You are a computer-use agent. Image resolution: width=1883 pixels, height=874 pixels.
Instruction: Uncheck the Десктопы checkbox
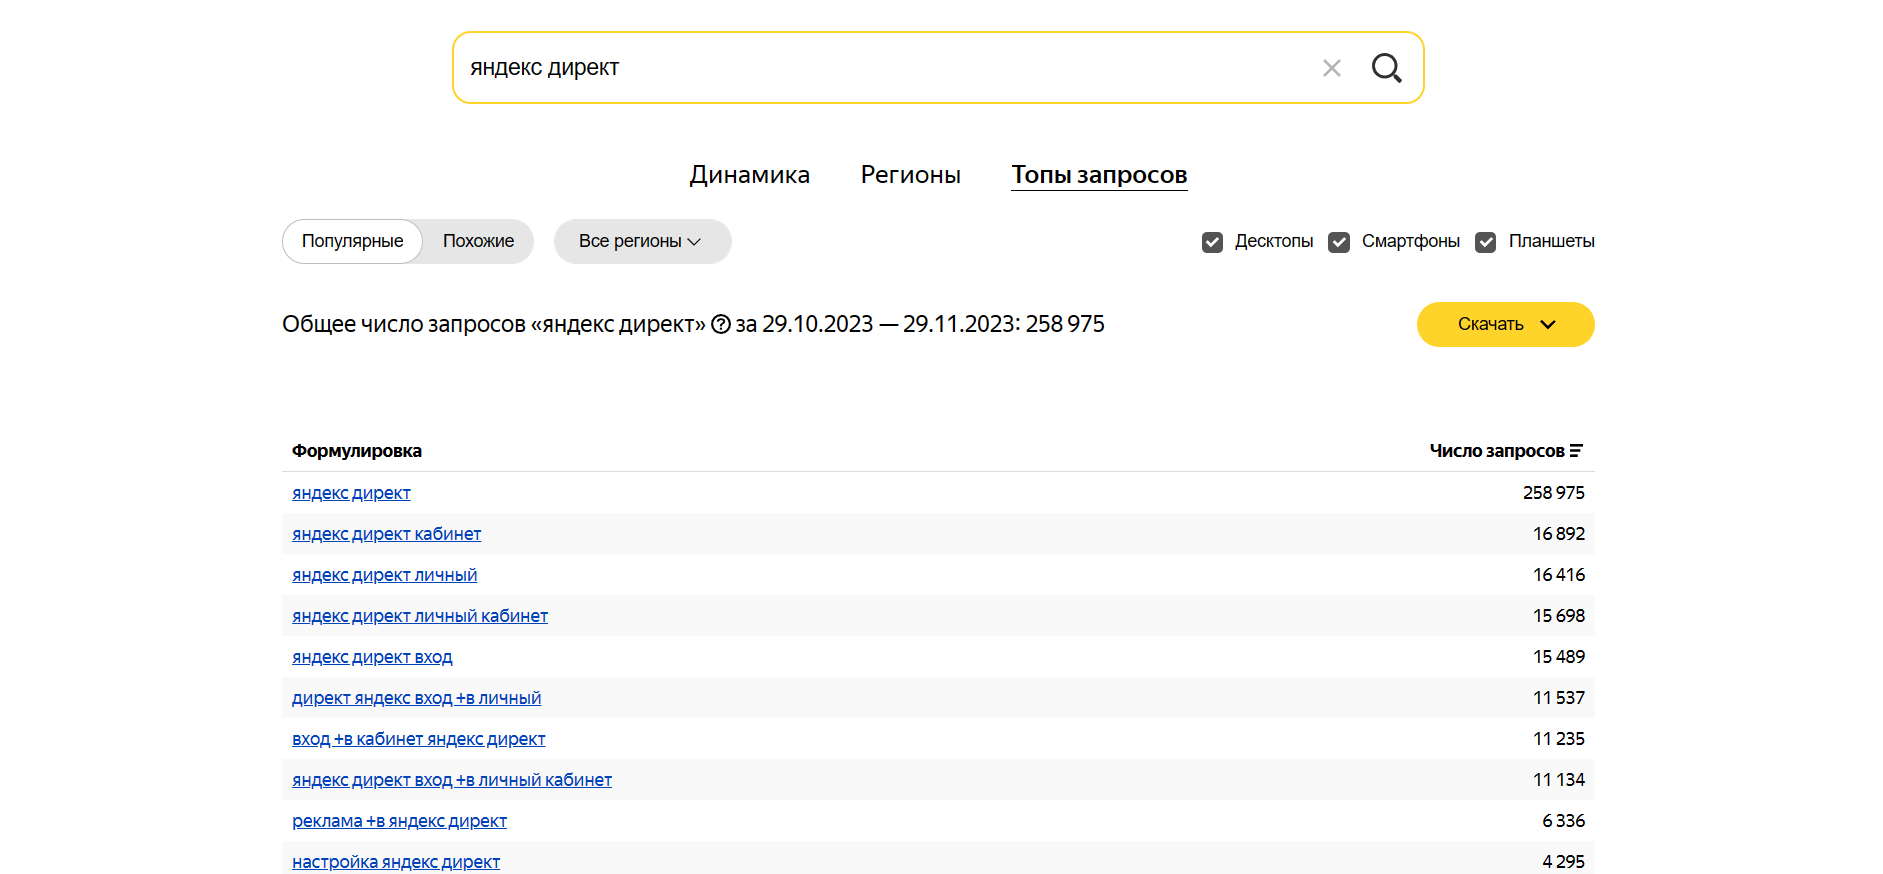[x=1212, y=242]
